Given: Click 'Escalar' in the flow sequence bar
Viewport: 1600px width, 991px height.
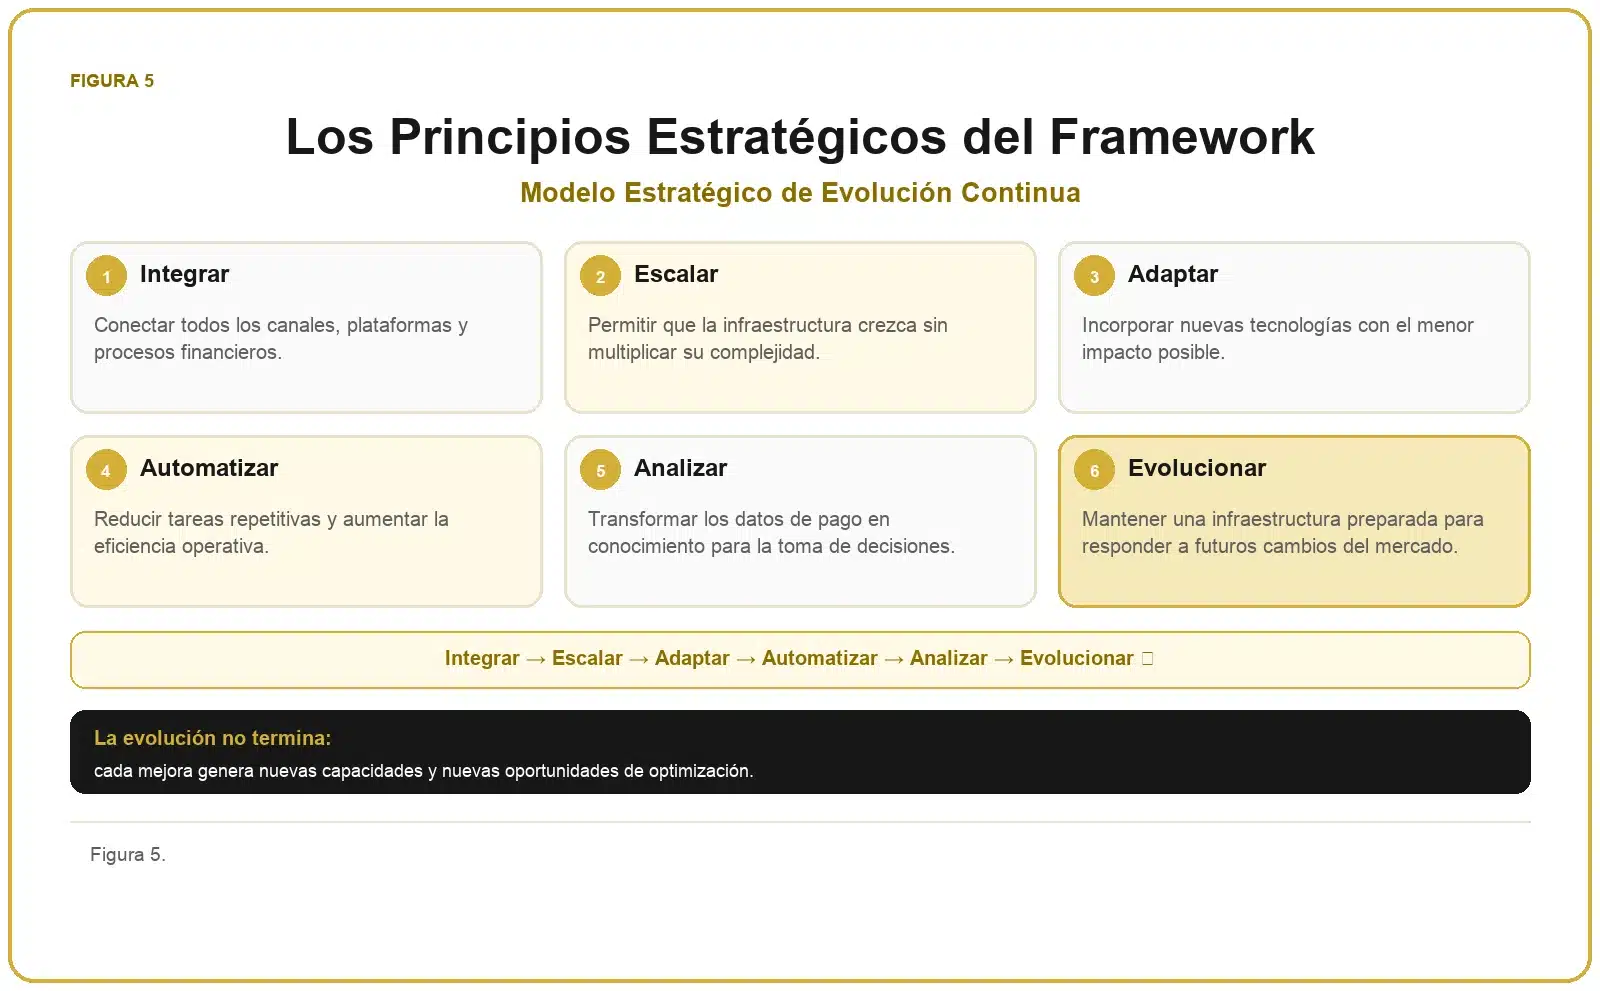Looking at the screenshot, I should point(587,658).
